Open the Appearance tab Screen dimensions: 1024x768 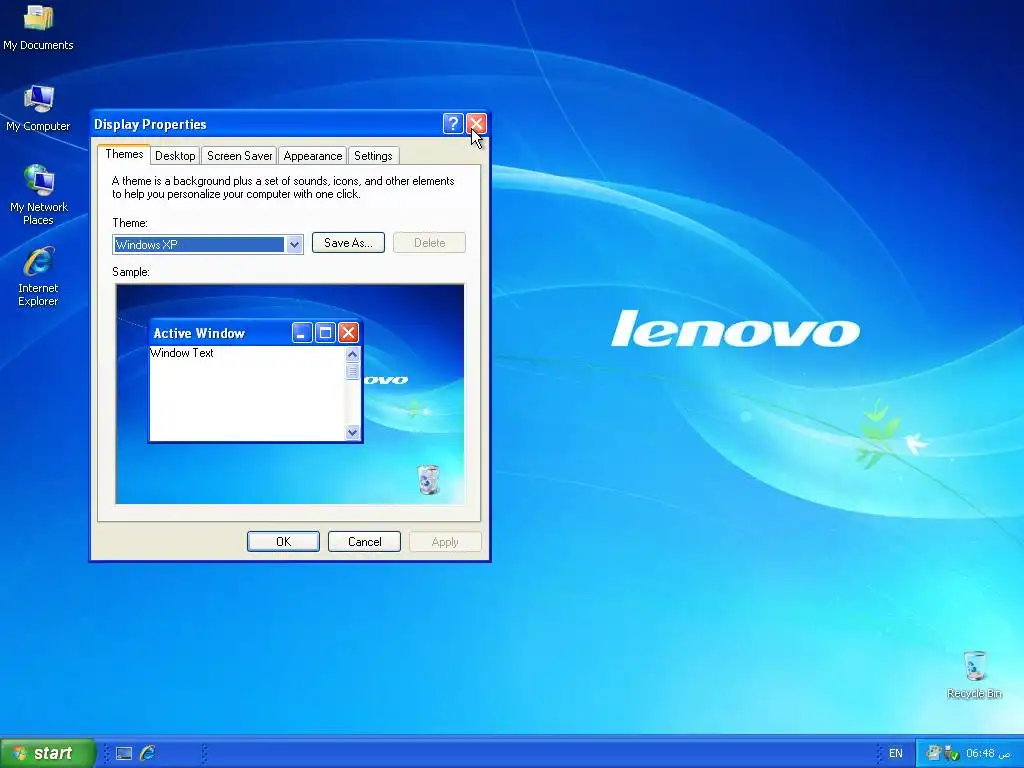[x=312, y=156]
